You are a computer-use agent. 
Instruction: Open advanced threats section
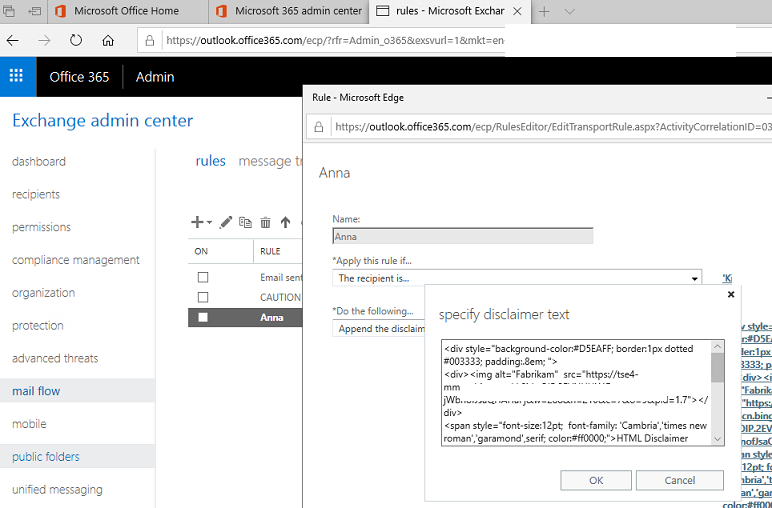pyautogui.click(x=55, y=358)
